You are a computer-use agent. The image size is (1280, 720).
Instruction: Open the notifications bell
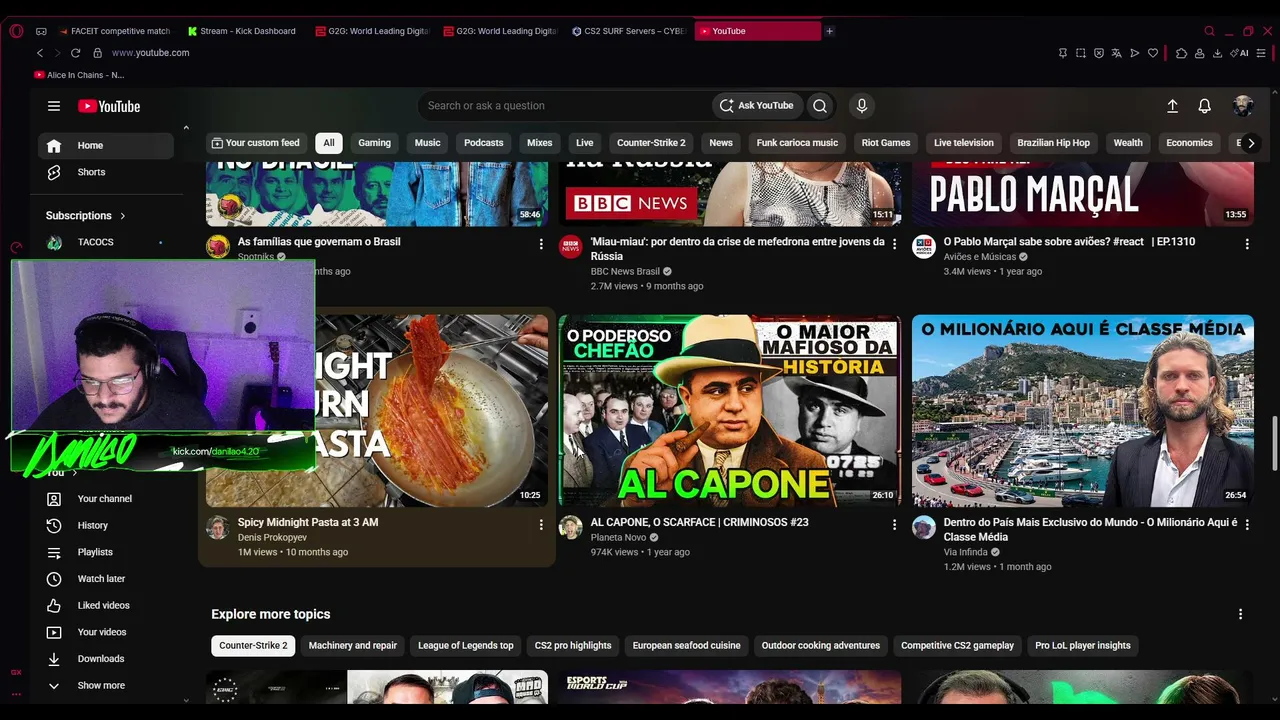(1205, 106)
